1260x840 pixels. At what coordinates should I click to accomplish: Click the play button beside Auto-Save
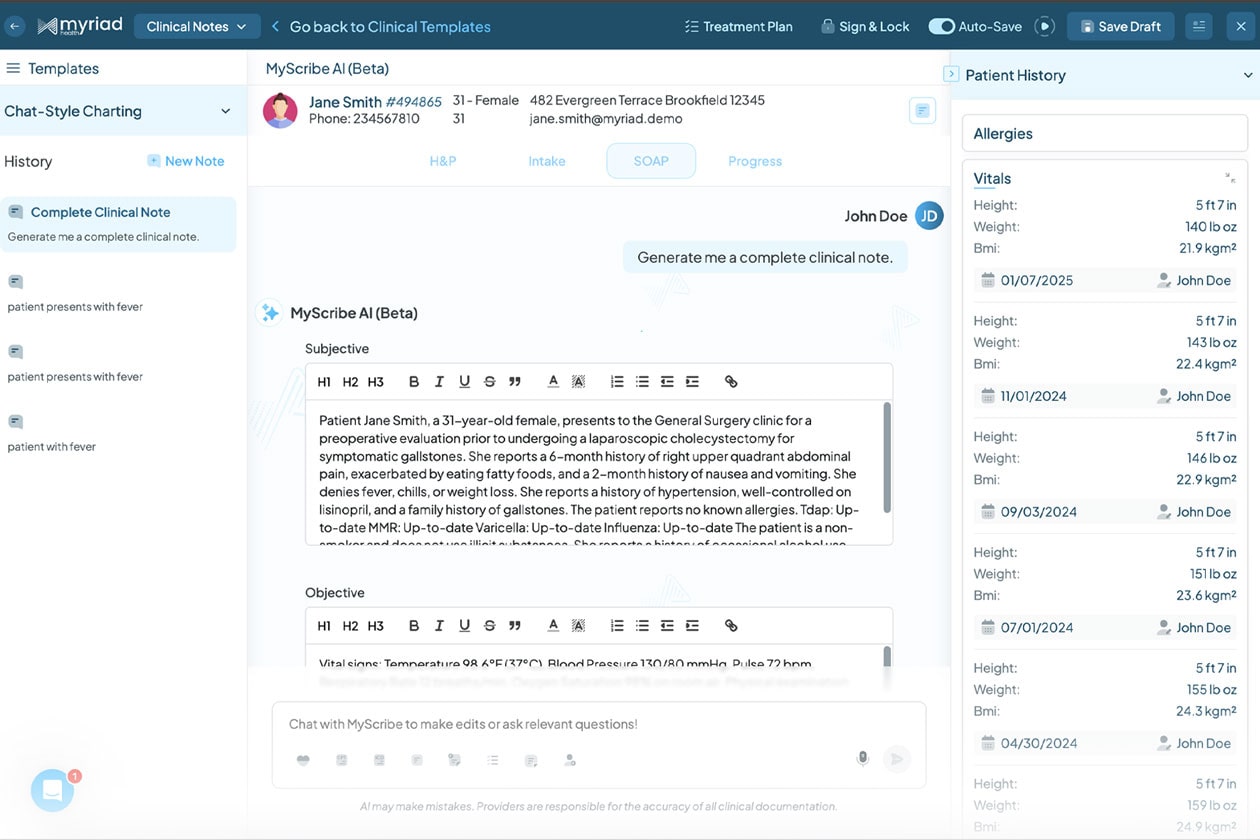point(1045,27)
